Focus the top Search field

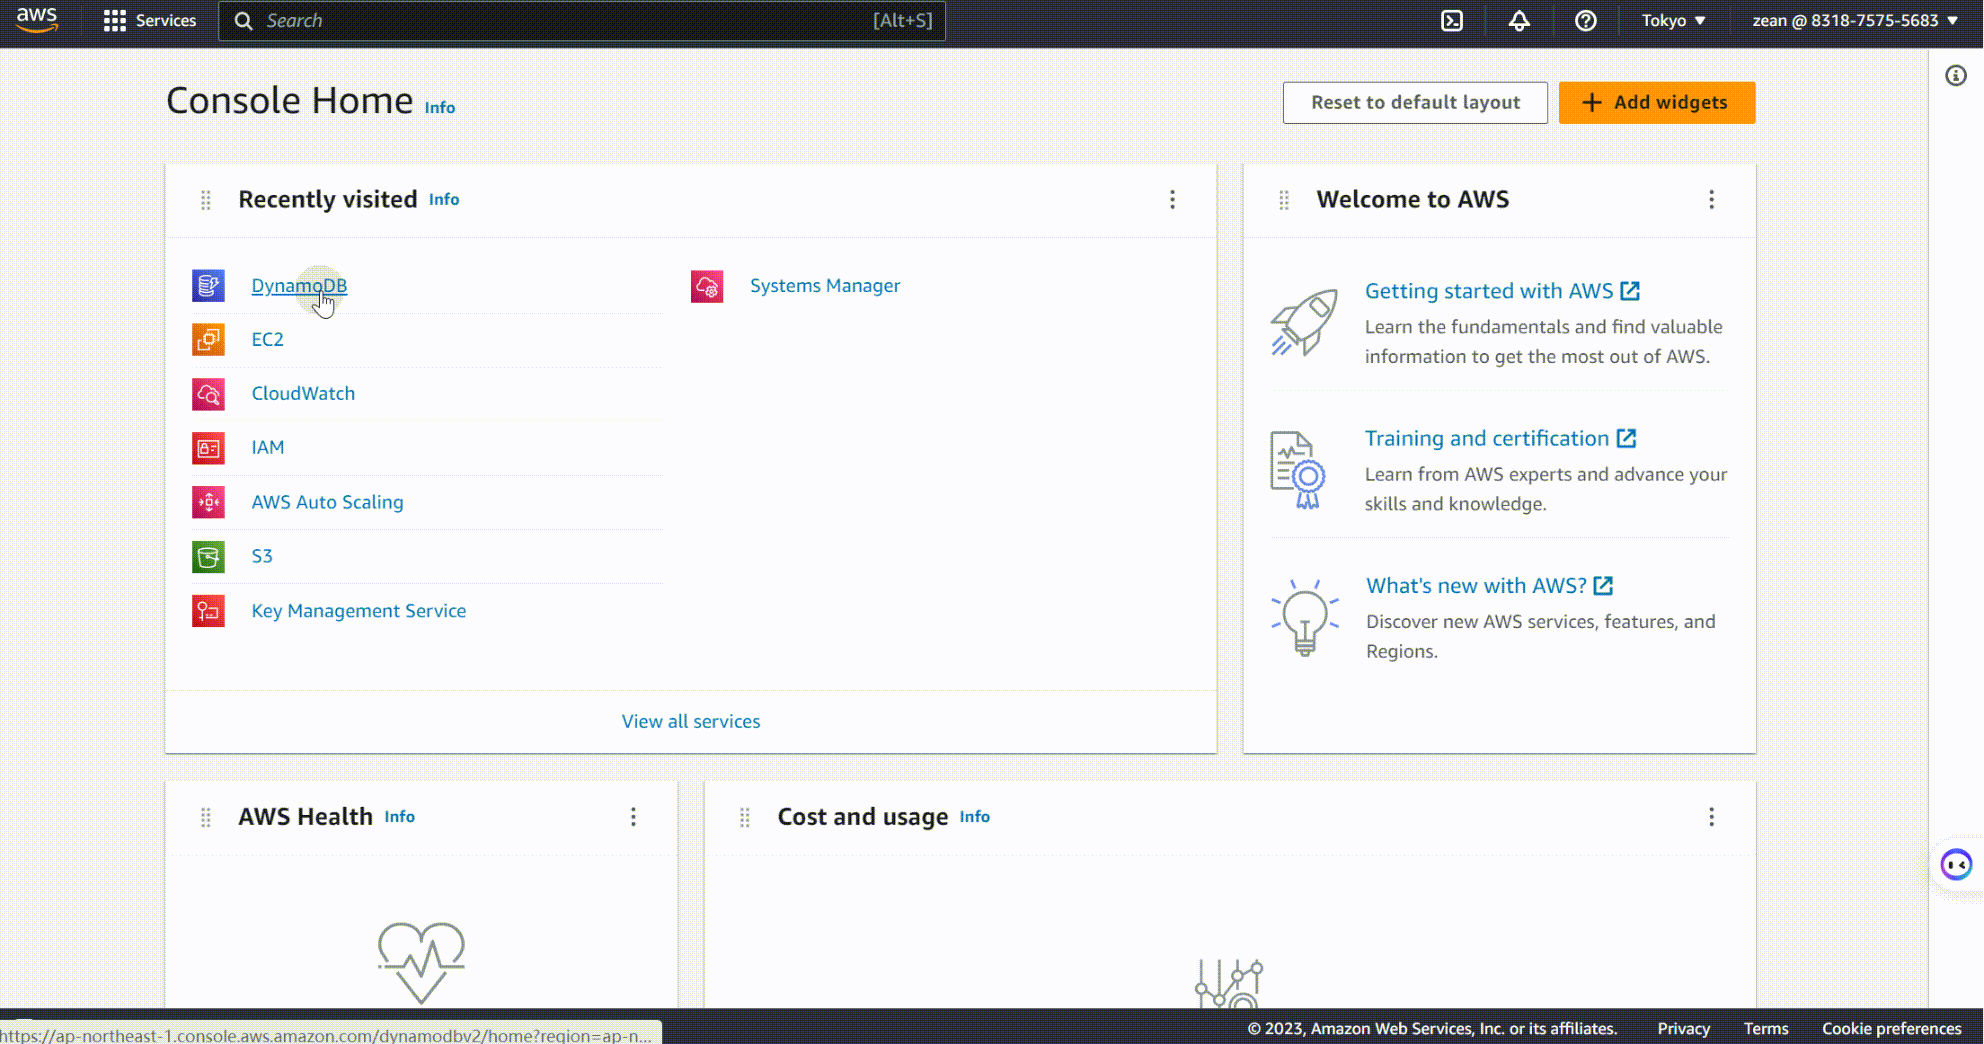click(582, 20)
